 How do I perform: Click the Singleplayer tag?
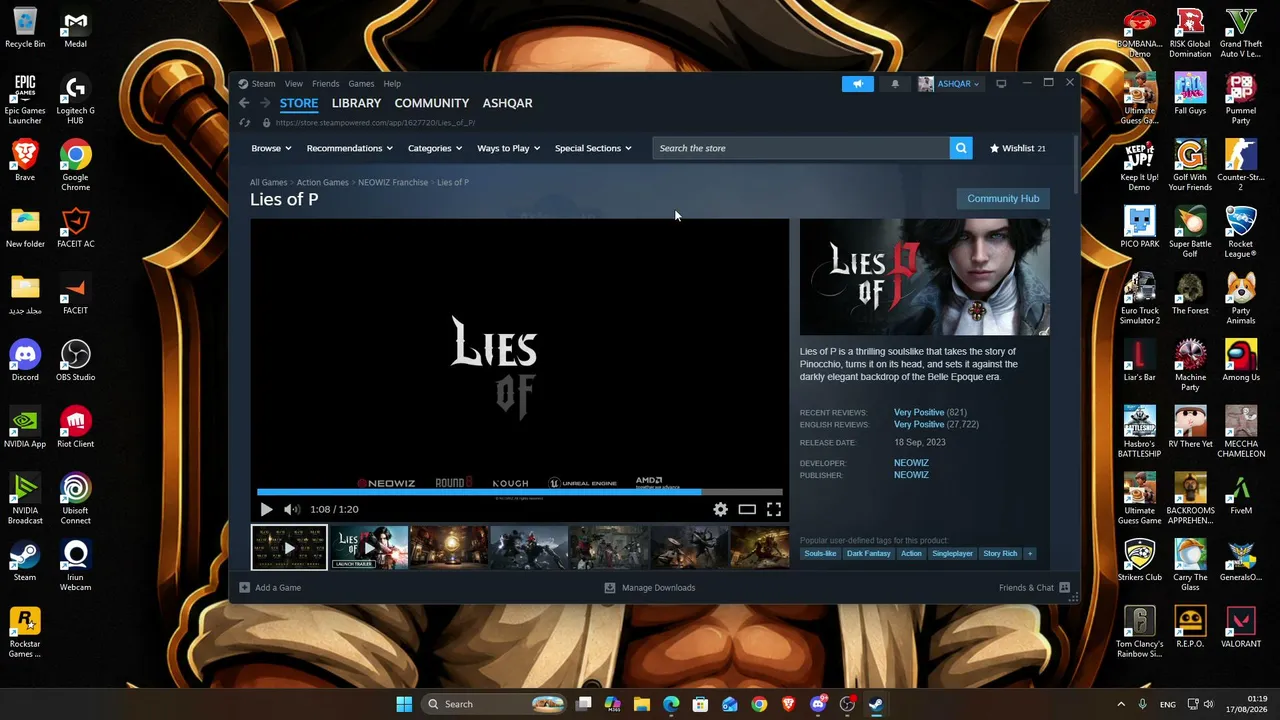coord(952,553)
